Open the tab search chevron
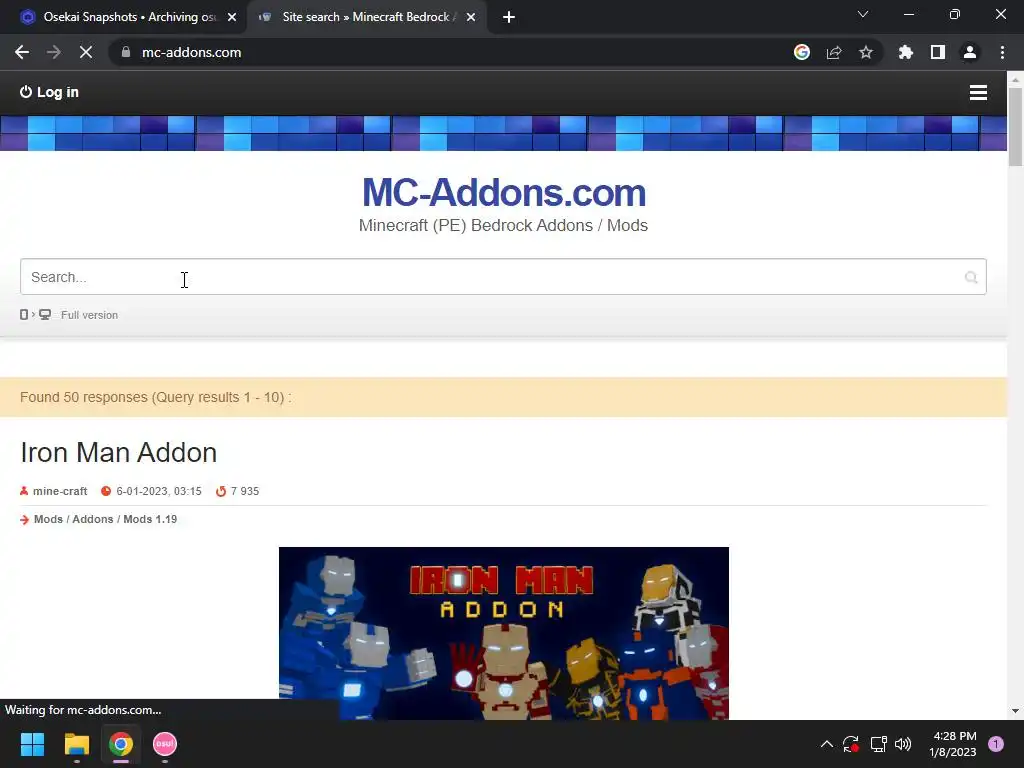Viewport: 1024px width, 768px height. coord(863,14)
